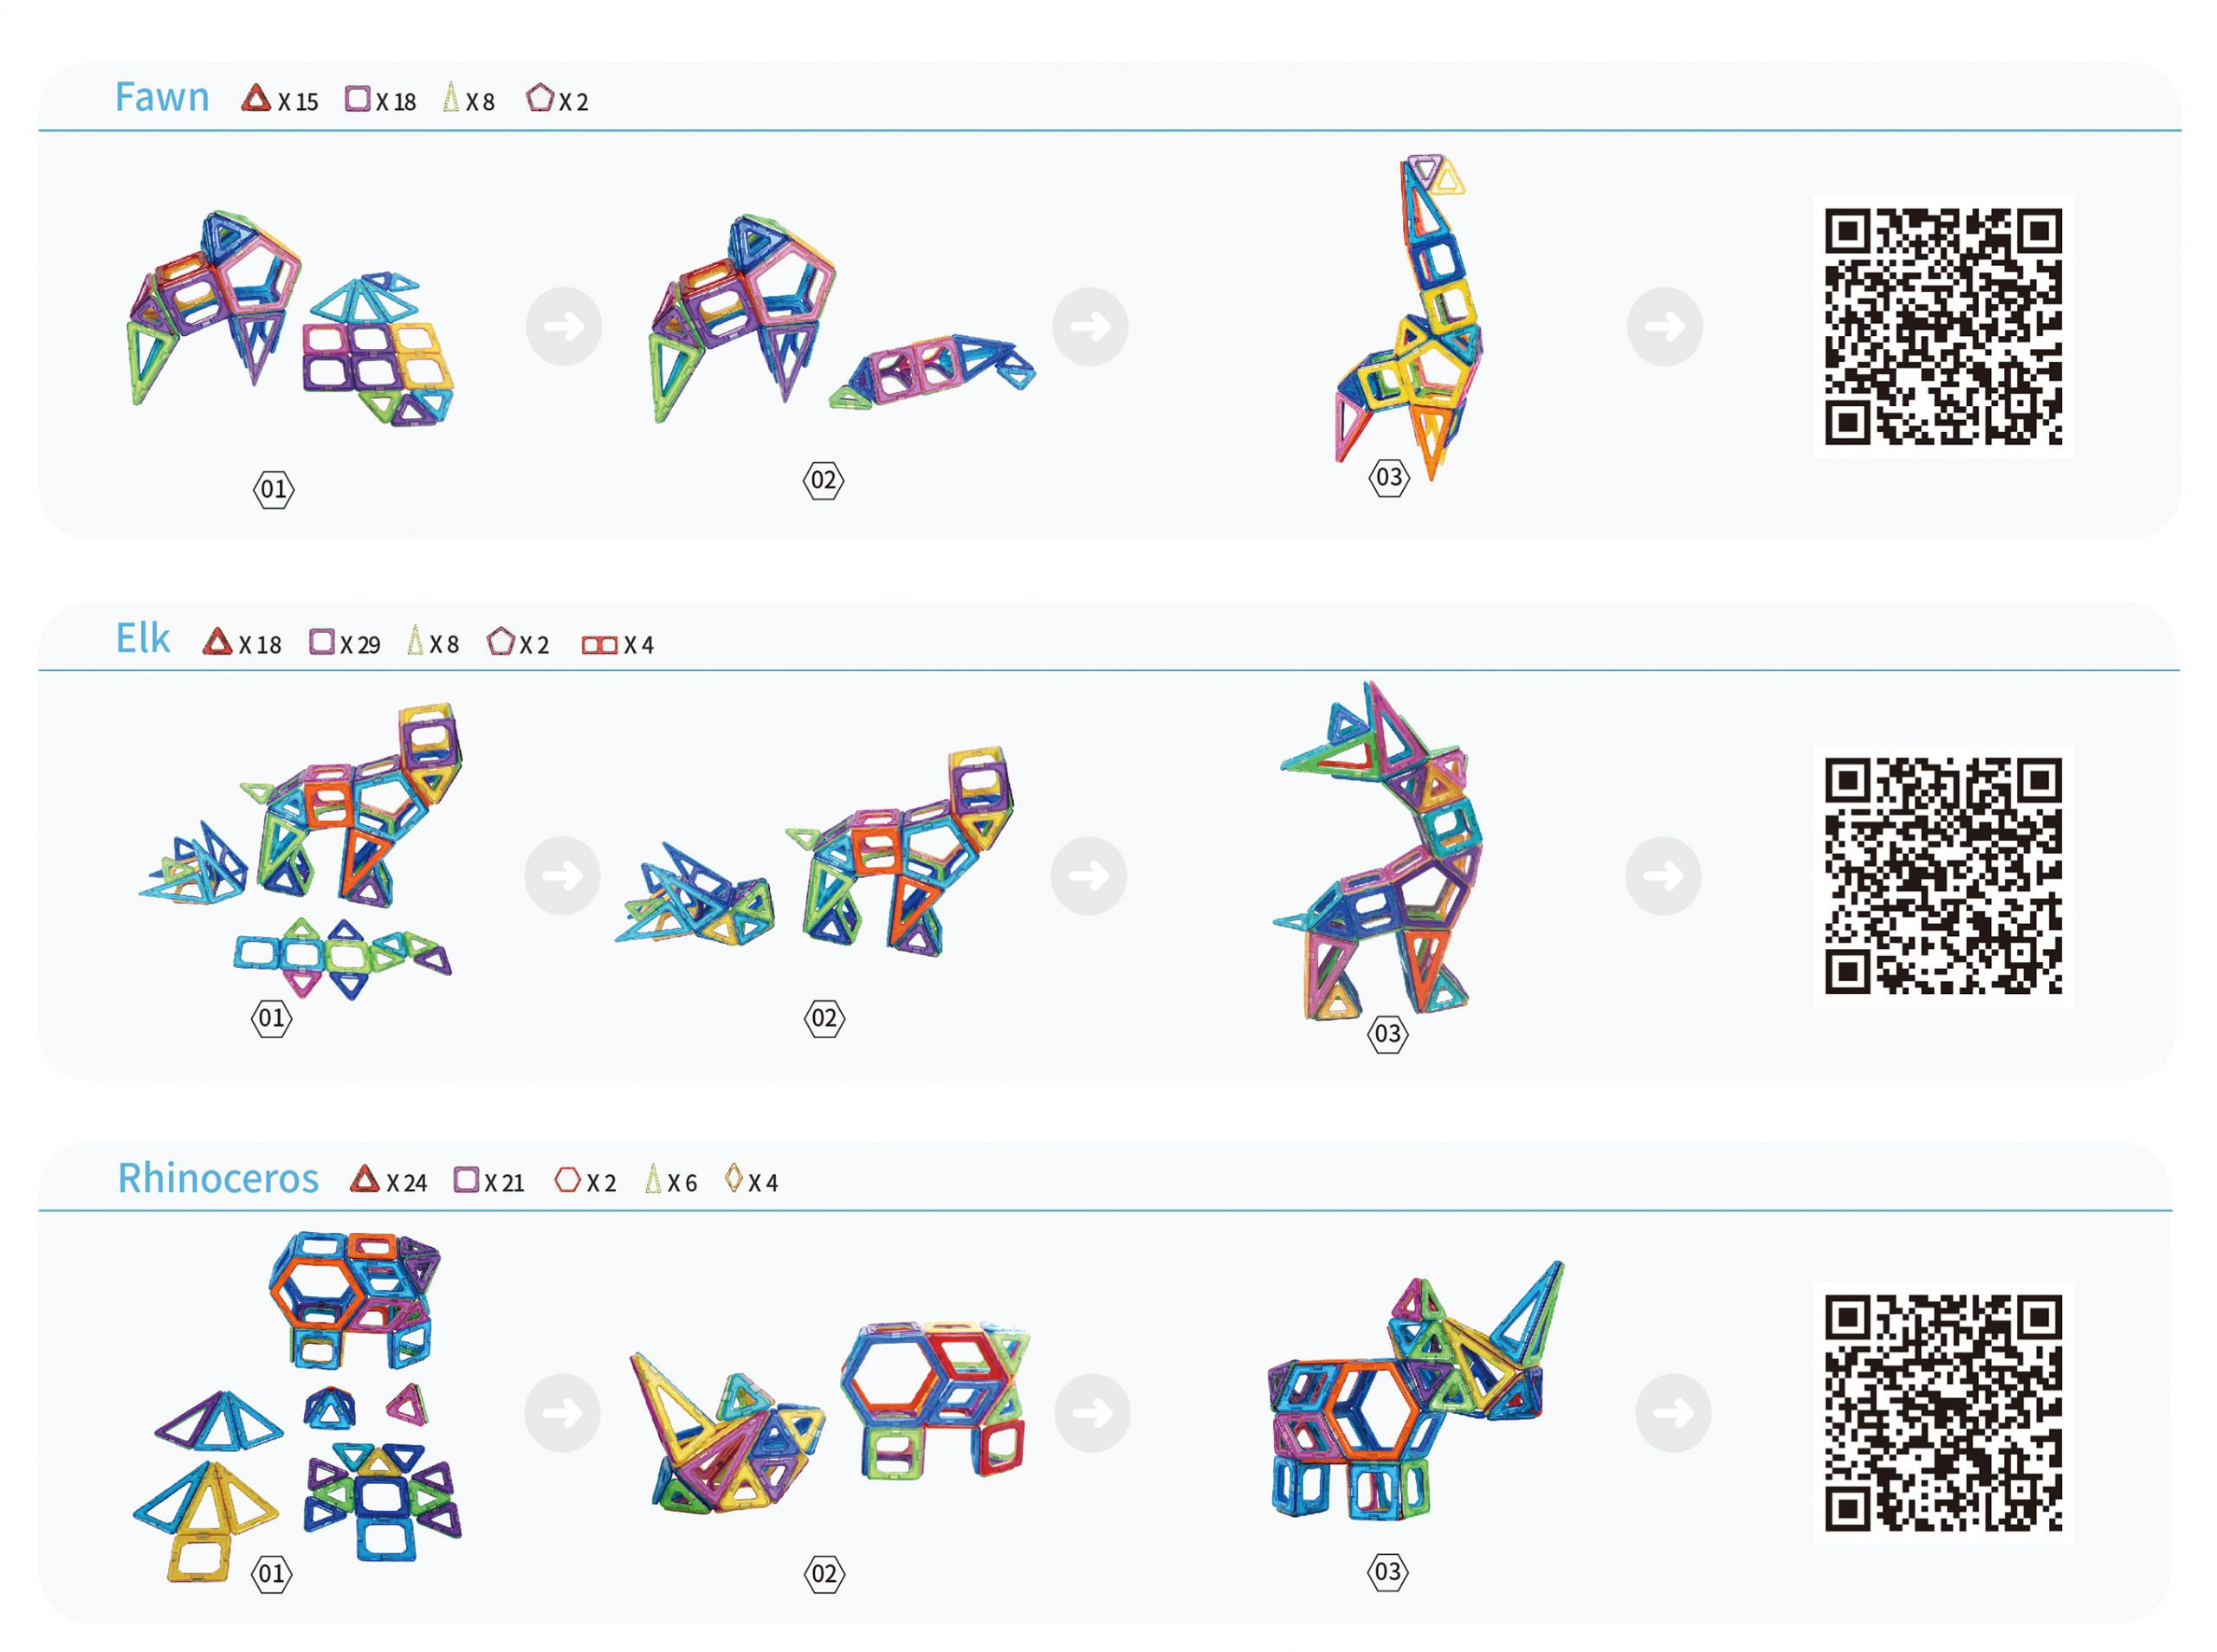Click the first arrow in the Rhinoceros row

pyautogui.click(x=563, y=1413)
